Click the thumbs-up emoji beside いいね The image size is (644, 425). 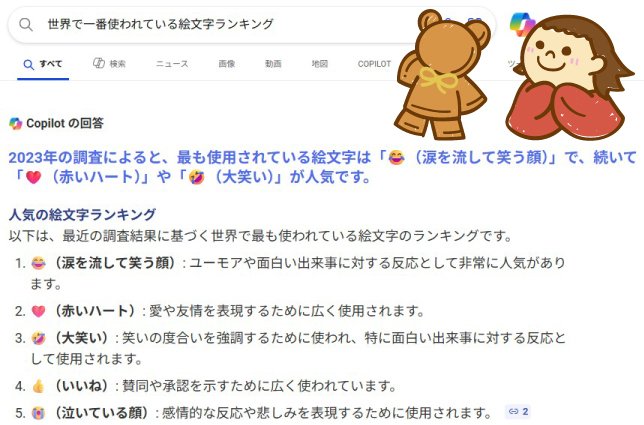click(38, 386)
